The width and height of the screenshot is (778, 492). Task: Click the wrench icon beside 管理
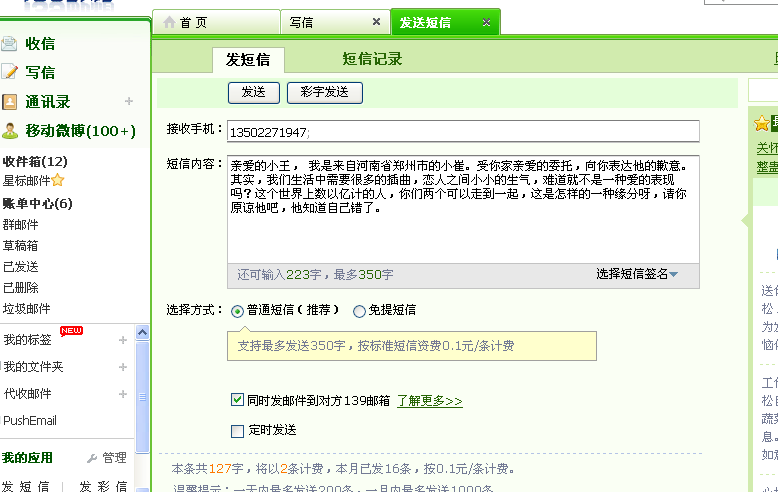(92, 458)
